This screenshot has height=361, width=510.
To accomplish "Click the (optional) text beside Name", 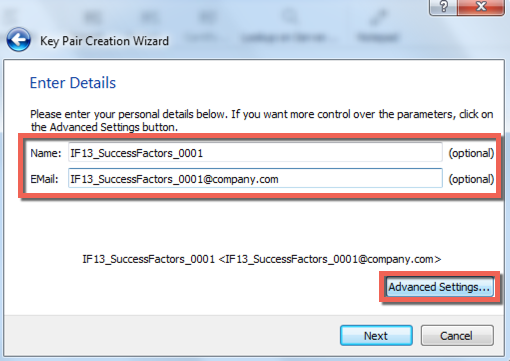I will (x=471, y=153).
